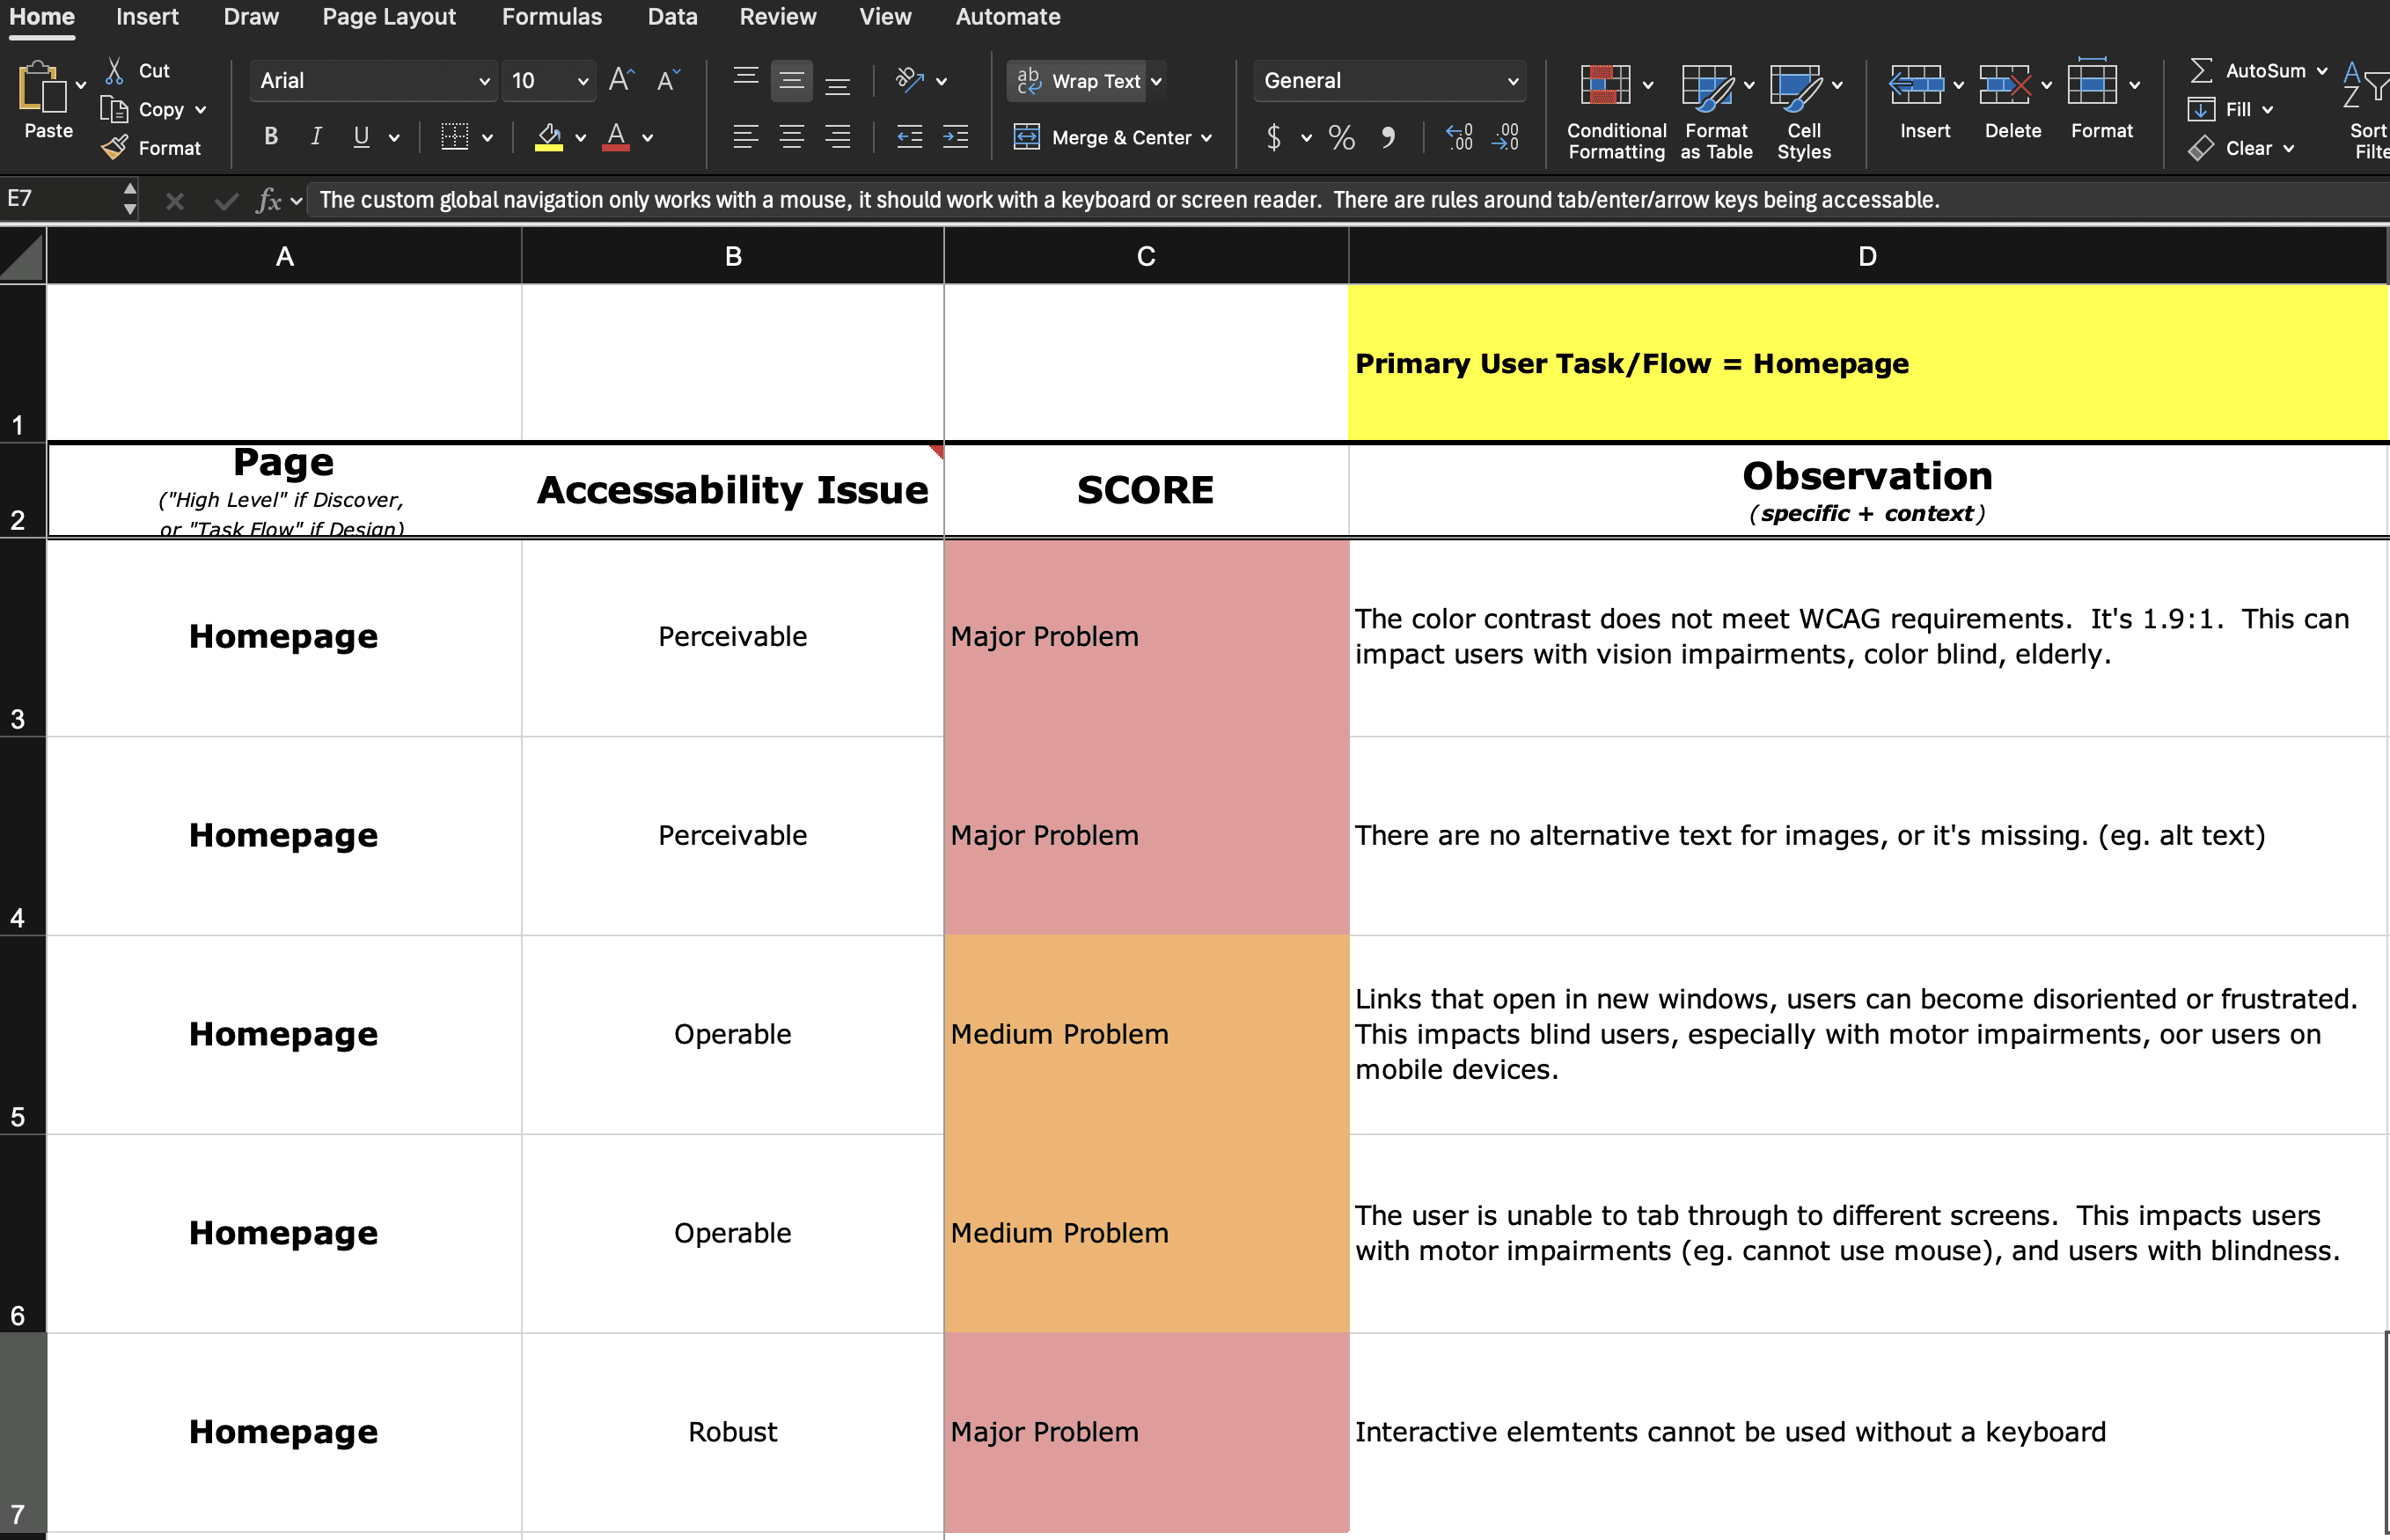Select the Robust cell in row 7
This screenshot has width=2390, height=1540.
tap(732, 1432)
